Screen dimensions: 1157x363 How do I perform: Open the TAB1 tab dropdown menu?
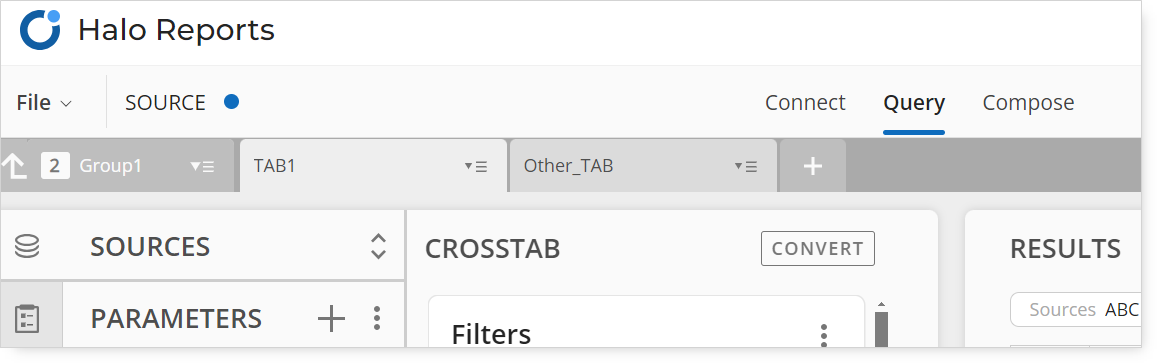click(476, 167)
